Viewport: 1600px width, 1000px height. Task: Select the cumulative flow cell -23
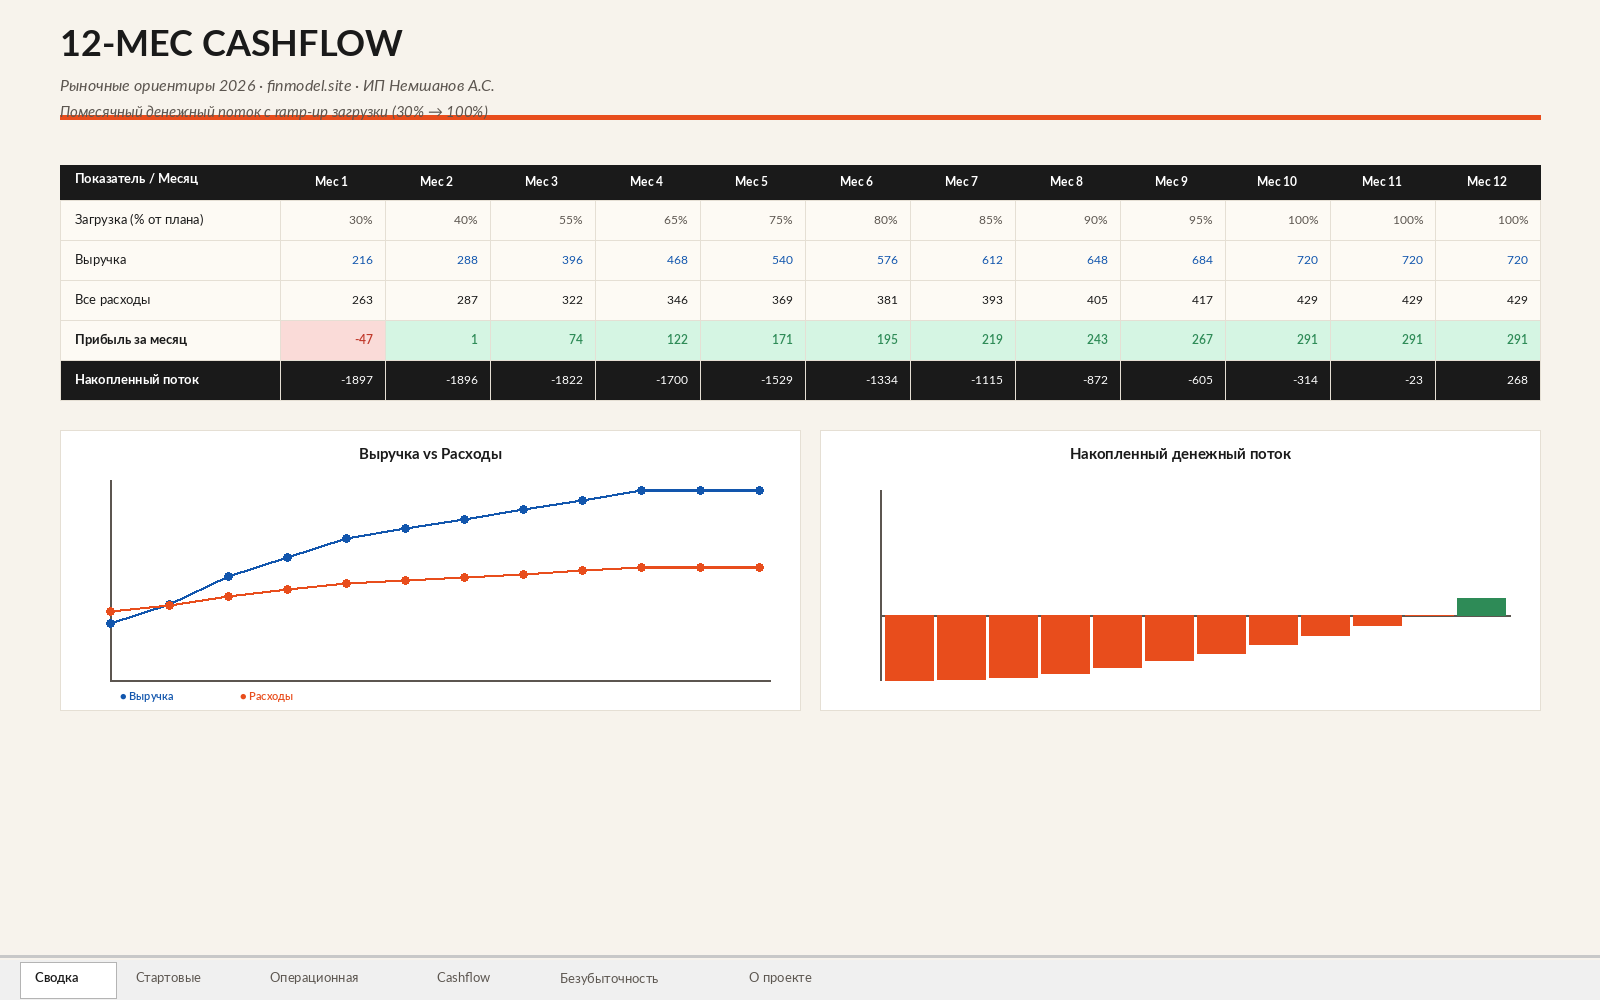[1383, 380]
